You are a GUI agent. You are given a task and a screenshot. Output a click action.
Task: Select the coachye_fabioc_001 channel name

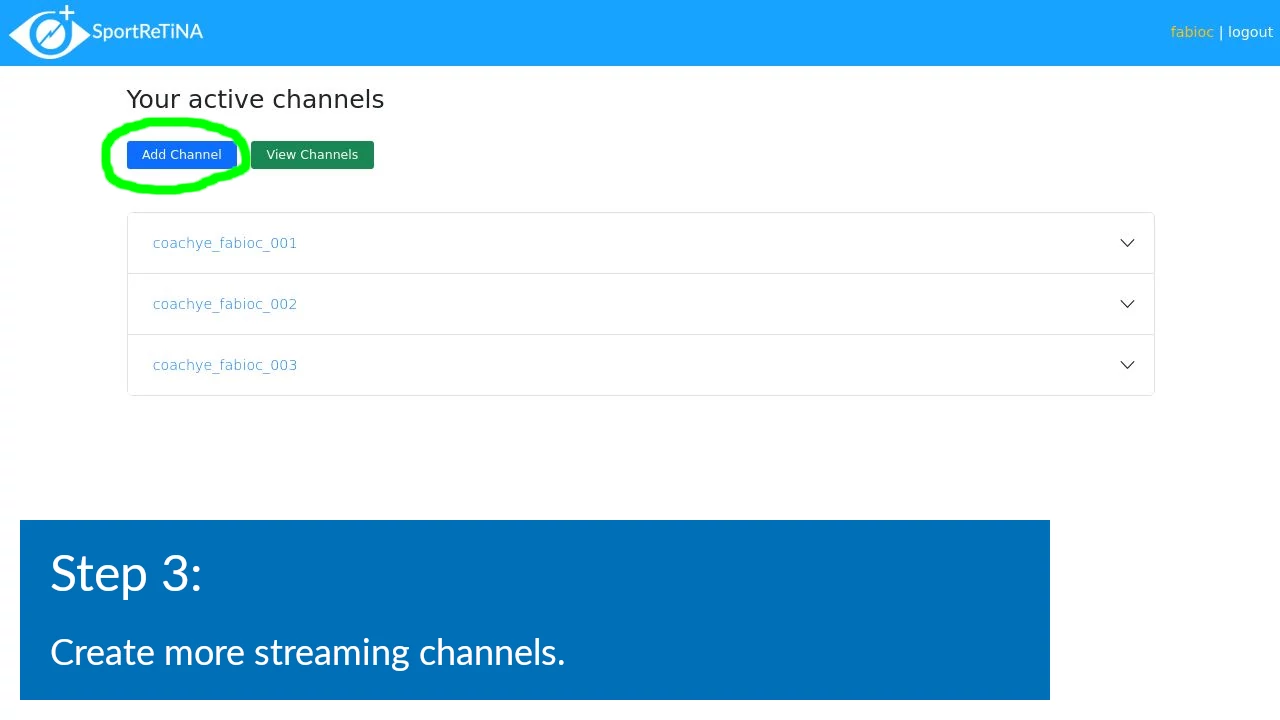[225, 243]
